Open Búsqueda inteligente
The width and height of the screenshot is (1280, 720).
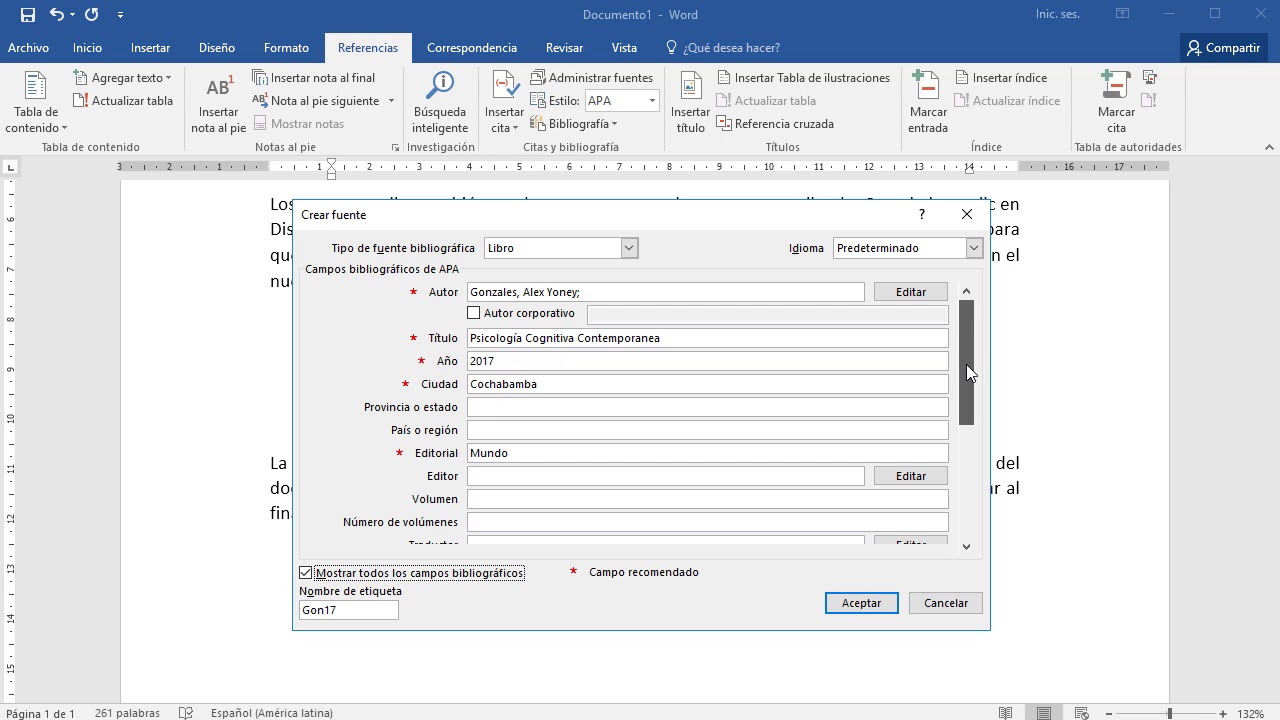440,102
